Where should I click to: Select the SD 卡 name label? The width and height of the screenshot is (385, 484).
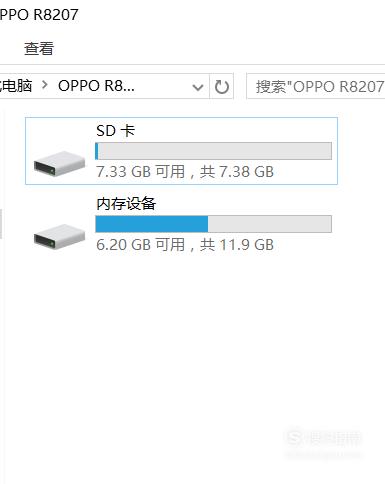coord(115,130)
